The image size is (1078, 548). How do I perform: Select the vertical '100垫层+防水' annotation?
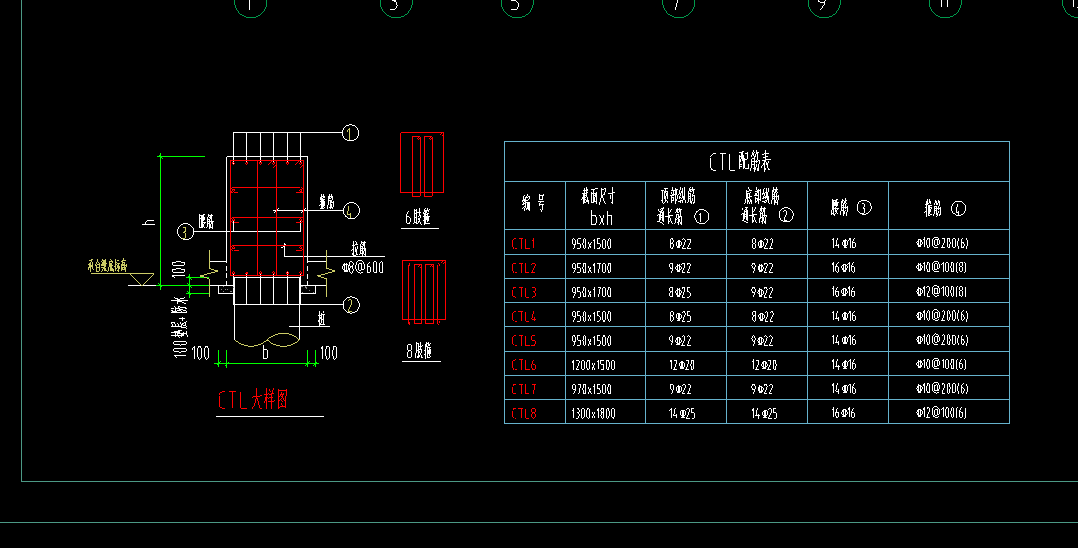(179, 326)
